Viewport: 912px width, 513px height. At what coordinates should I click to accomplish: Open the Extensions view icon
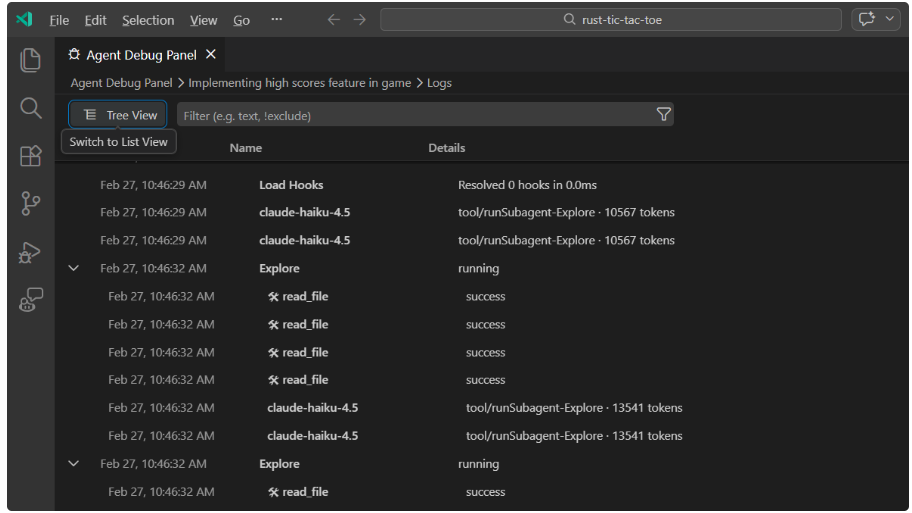(x=30, y=156)
